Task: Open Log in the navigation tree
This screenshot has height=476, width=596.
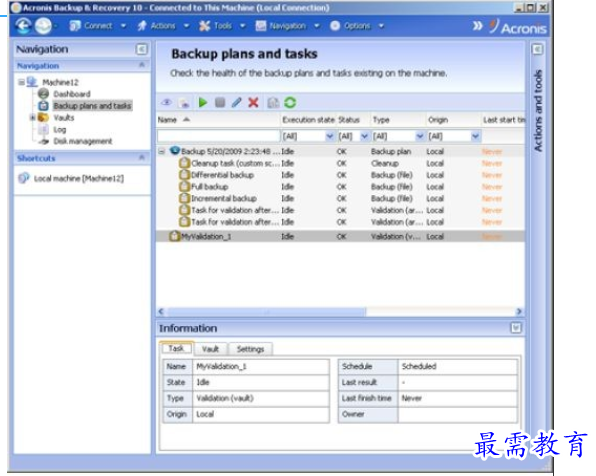Action: [60, 130]
